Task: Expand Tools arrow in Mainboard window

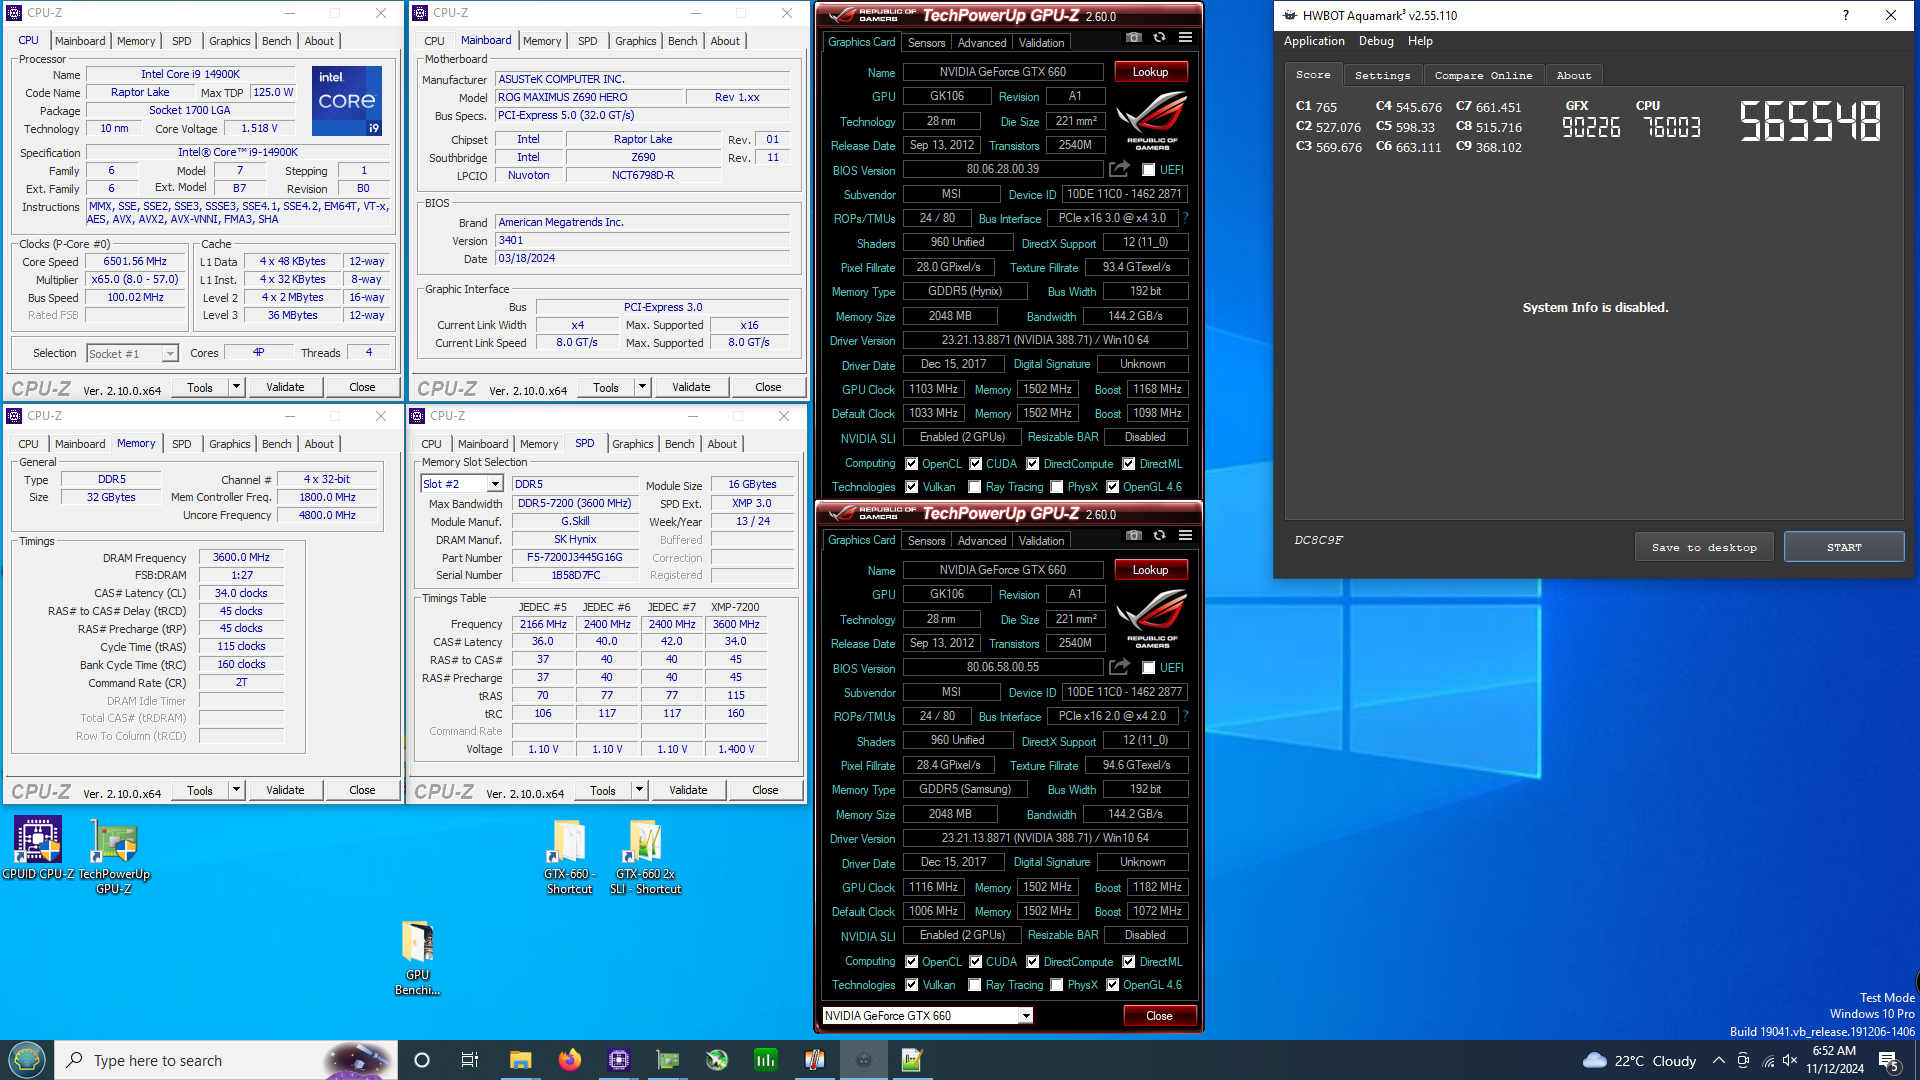Action: point(643,387)
